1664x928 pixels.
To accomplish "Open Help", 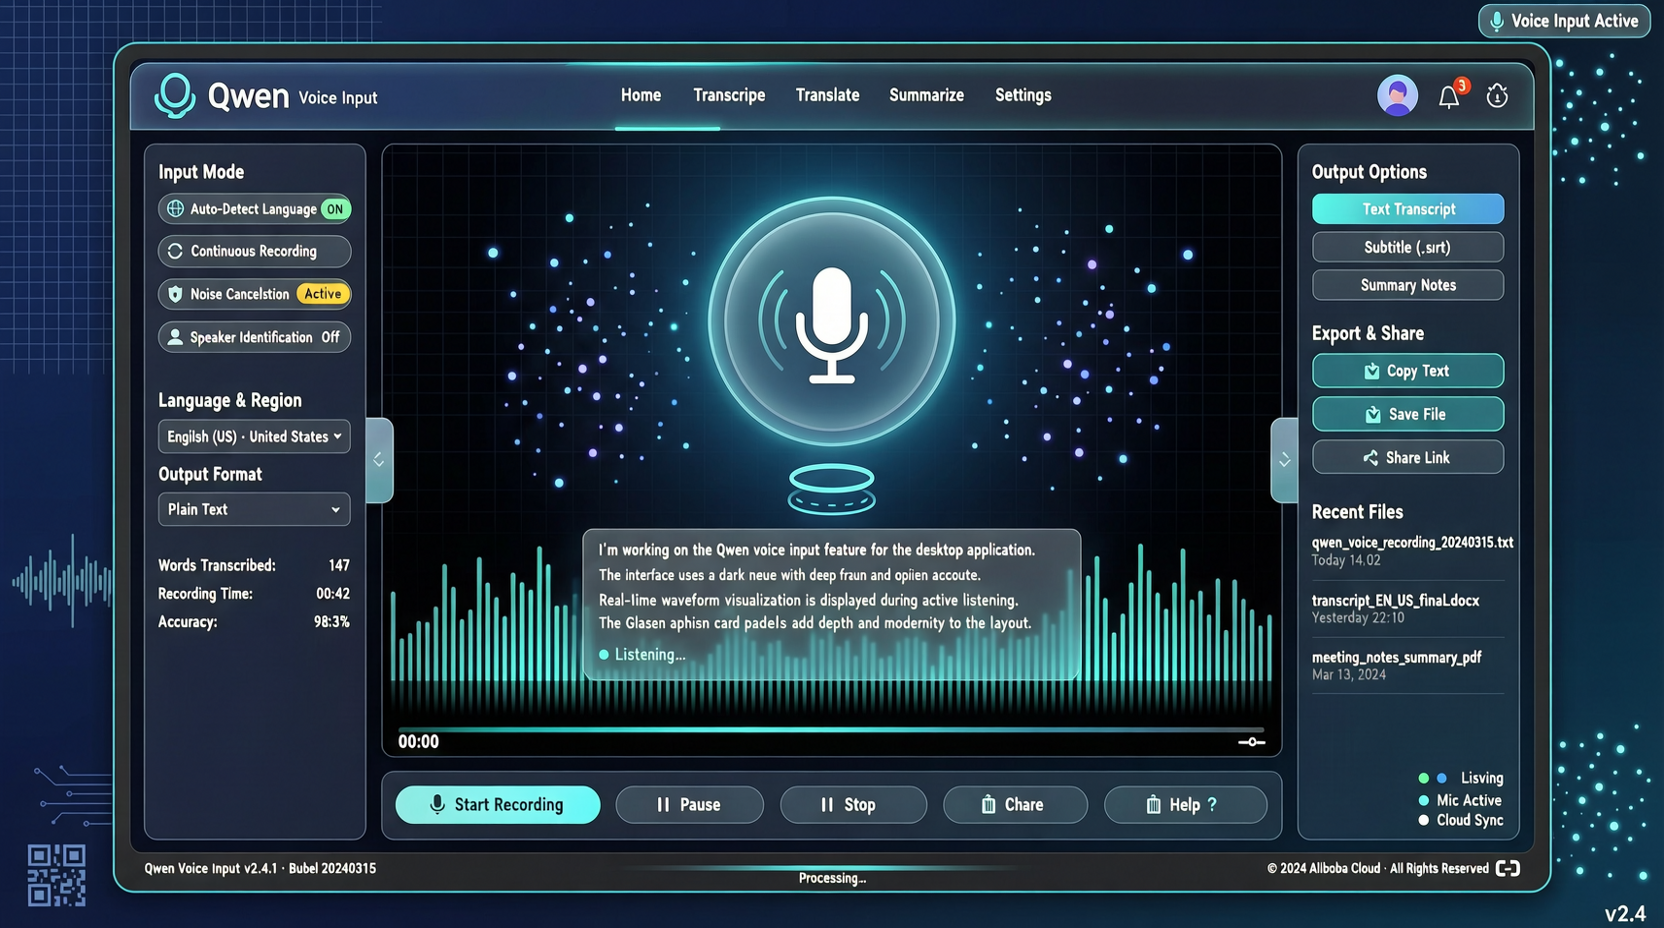I will pos(1185,805).
